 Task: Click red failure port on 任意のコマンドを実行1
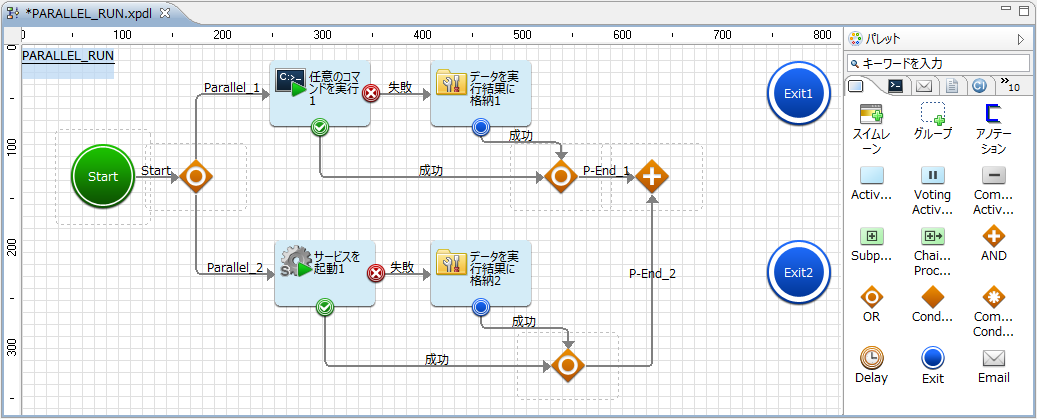(x=371, y=93)
